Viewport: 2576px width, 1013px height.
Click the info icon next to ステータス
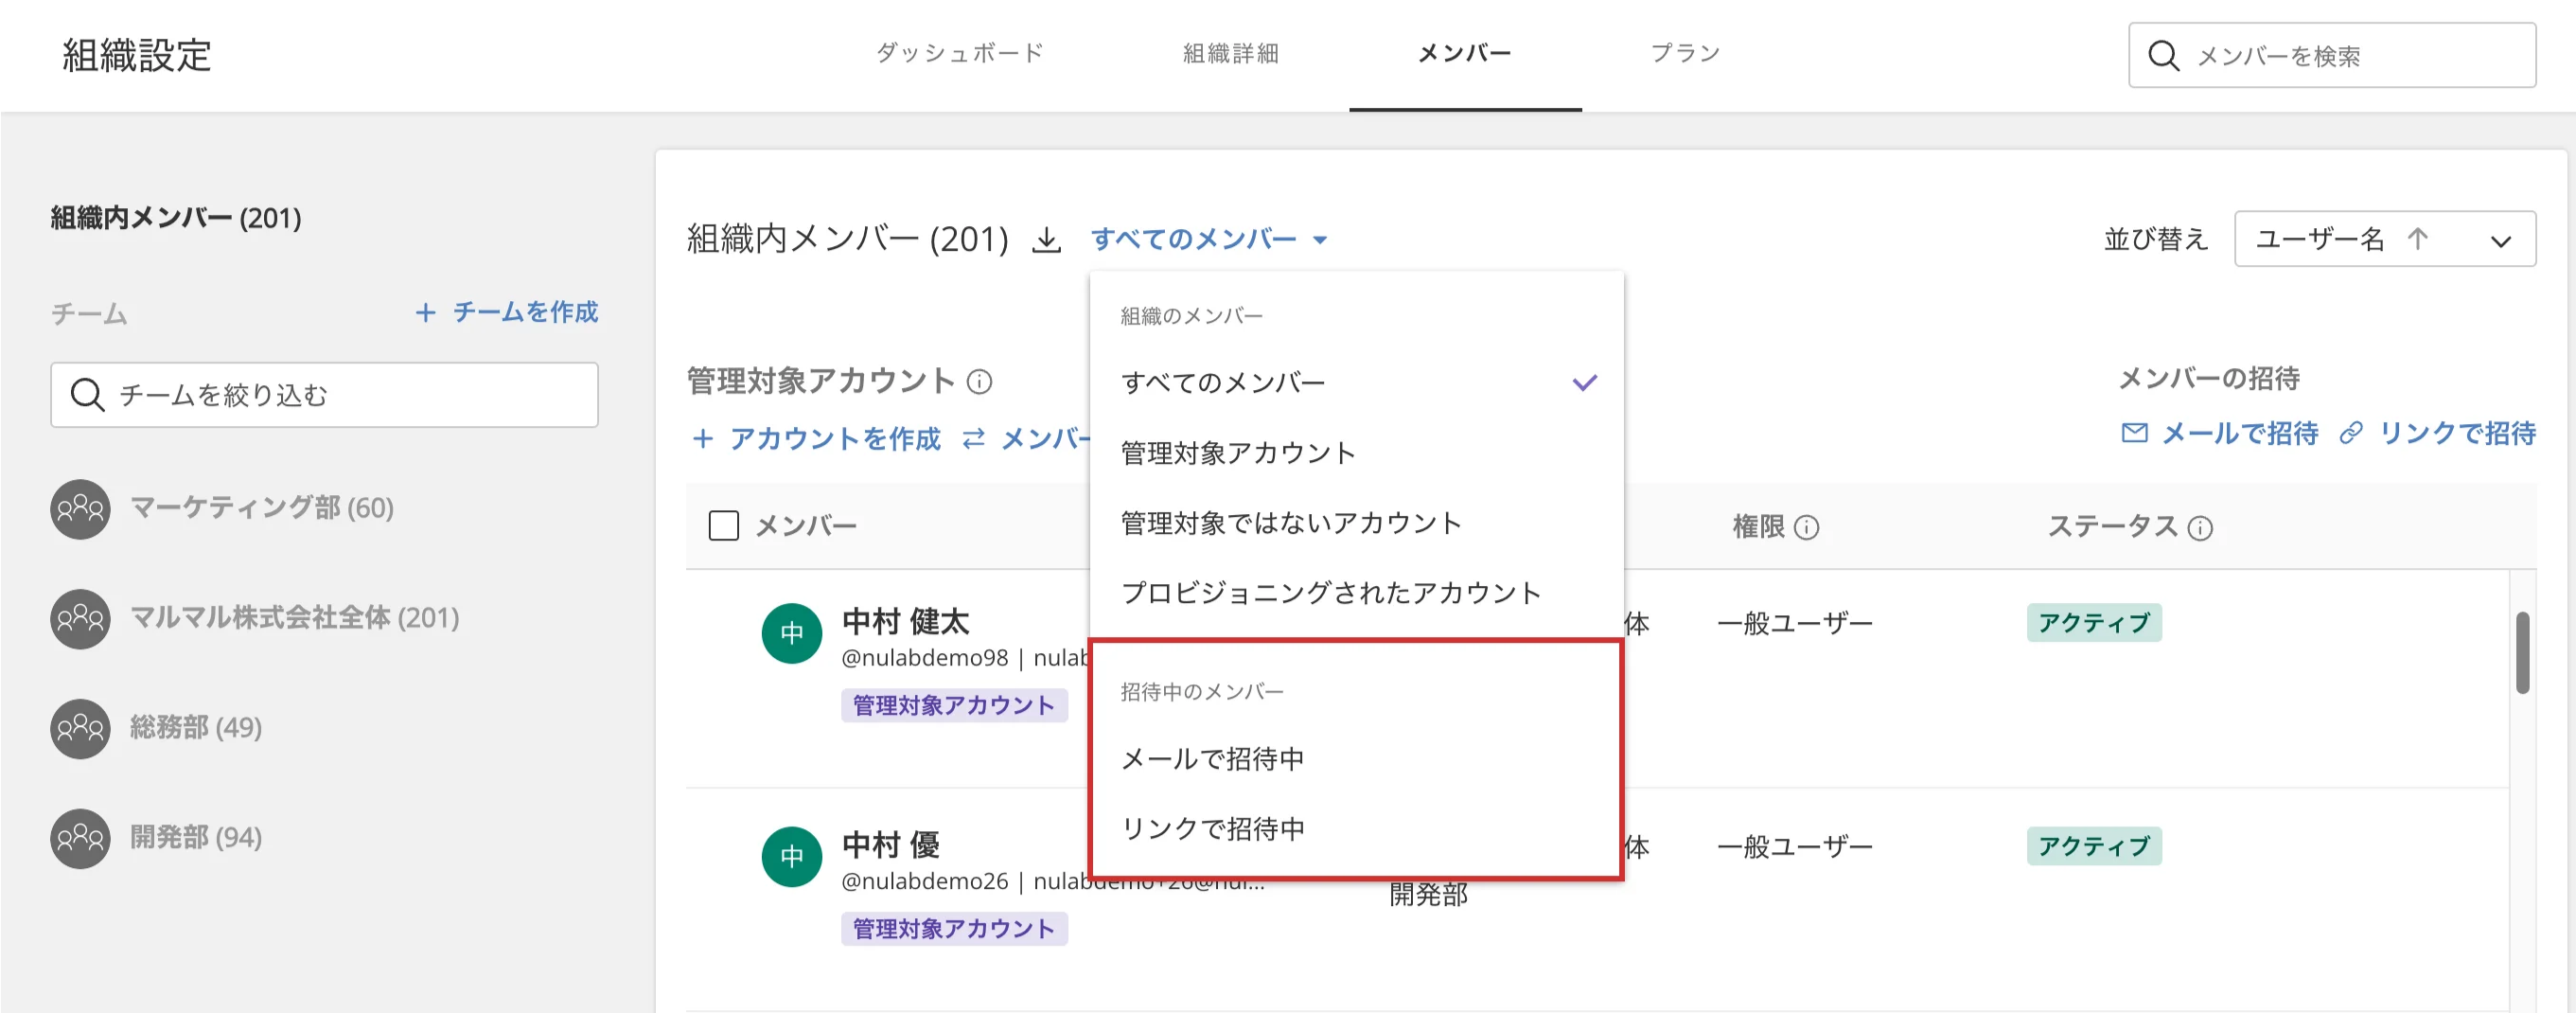pyautogui.click(x=2200, y=527)
